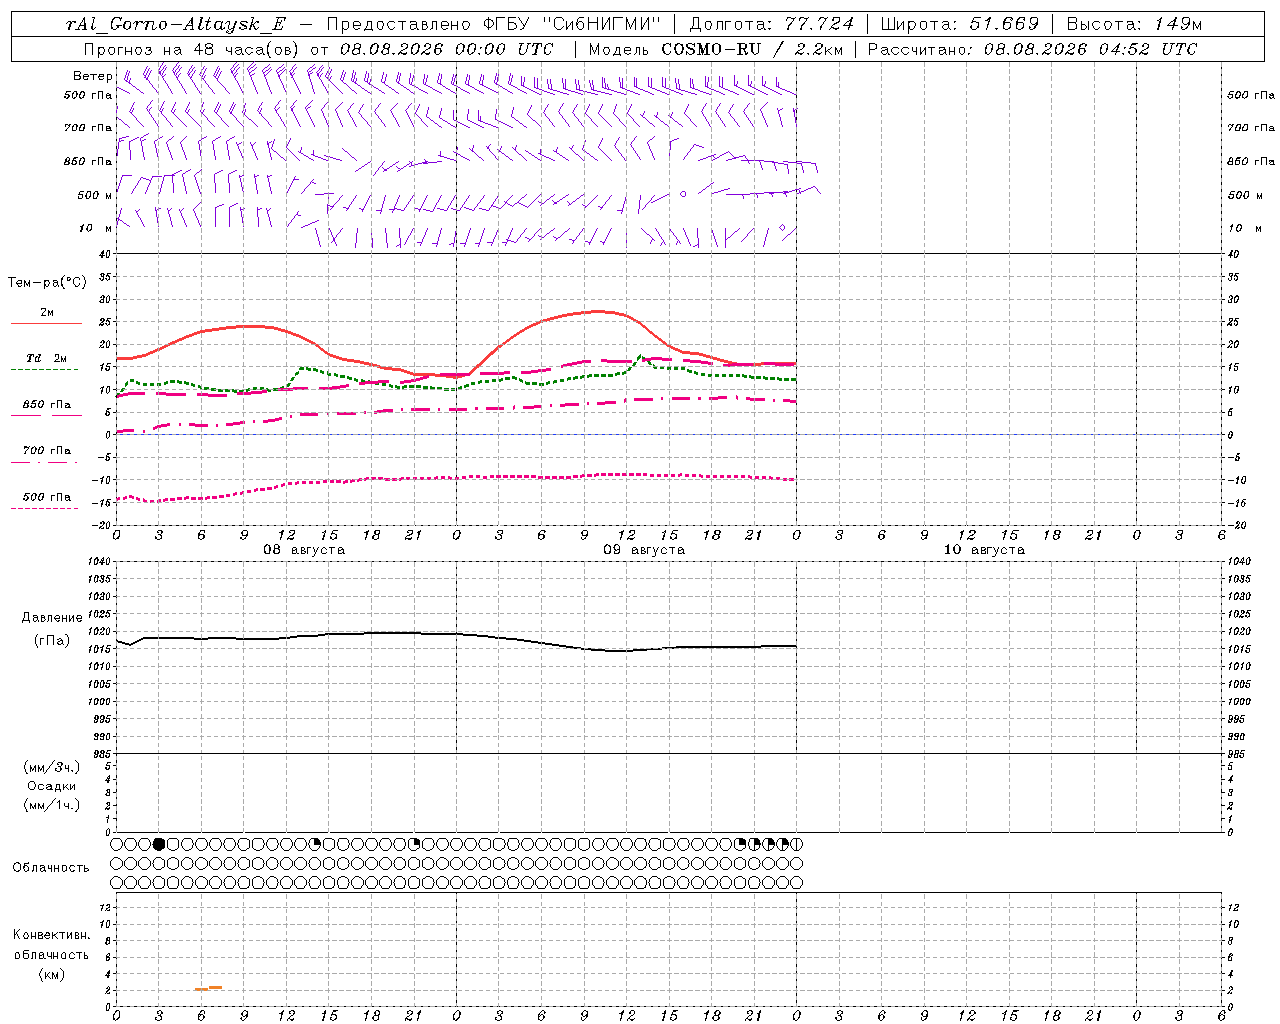Select the 850 гПа temperature legend entry
The width and height of the screenshot is (1280, 1024).
(46, 405)
